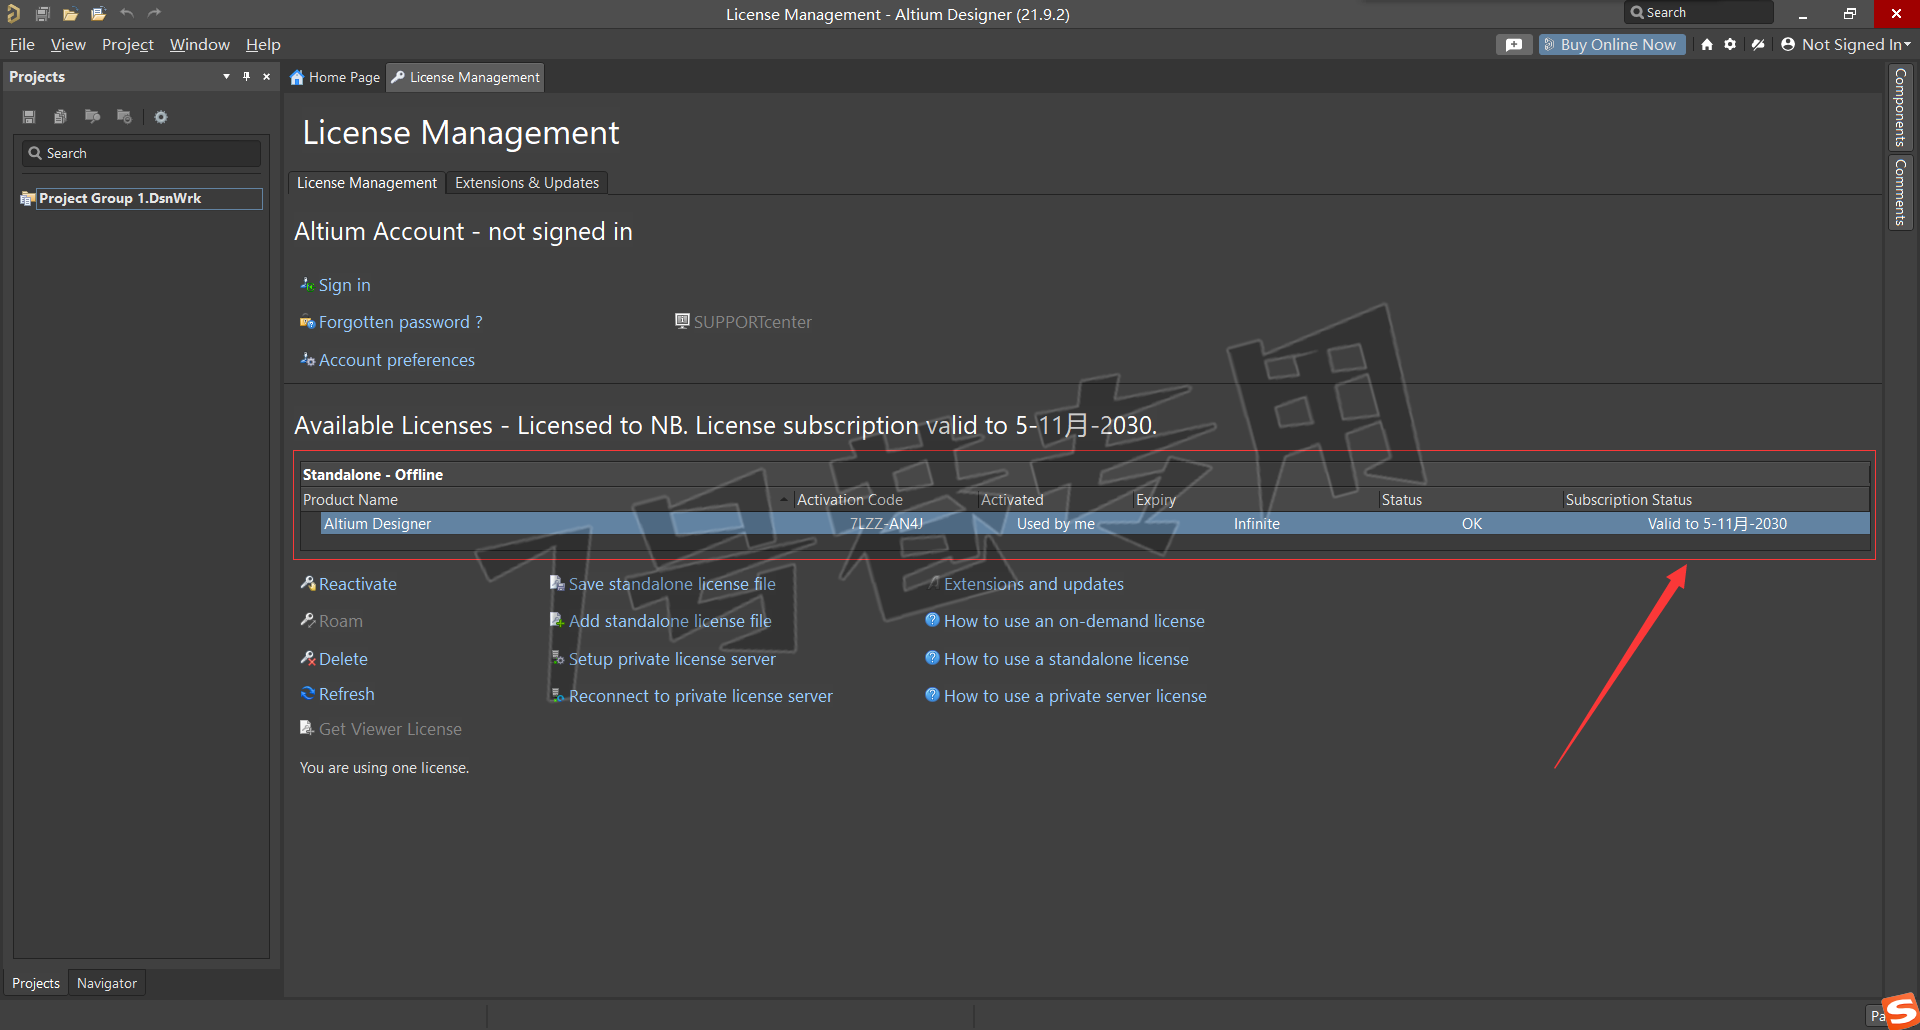This screenshot has width=1920, height=1030.
Task: Click the Undo arrow icon
Action: (127, 13)
